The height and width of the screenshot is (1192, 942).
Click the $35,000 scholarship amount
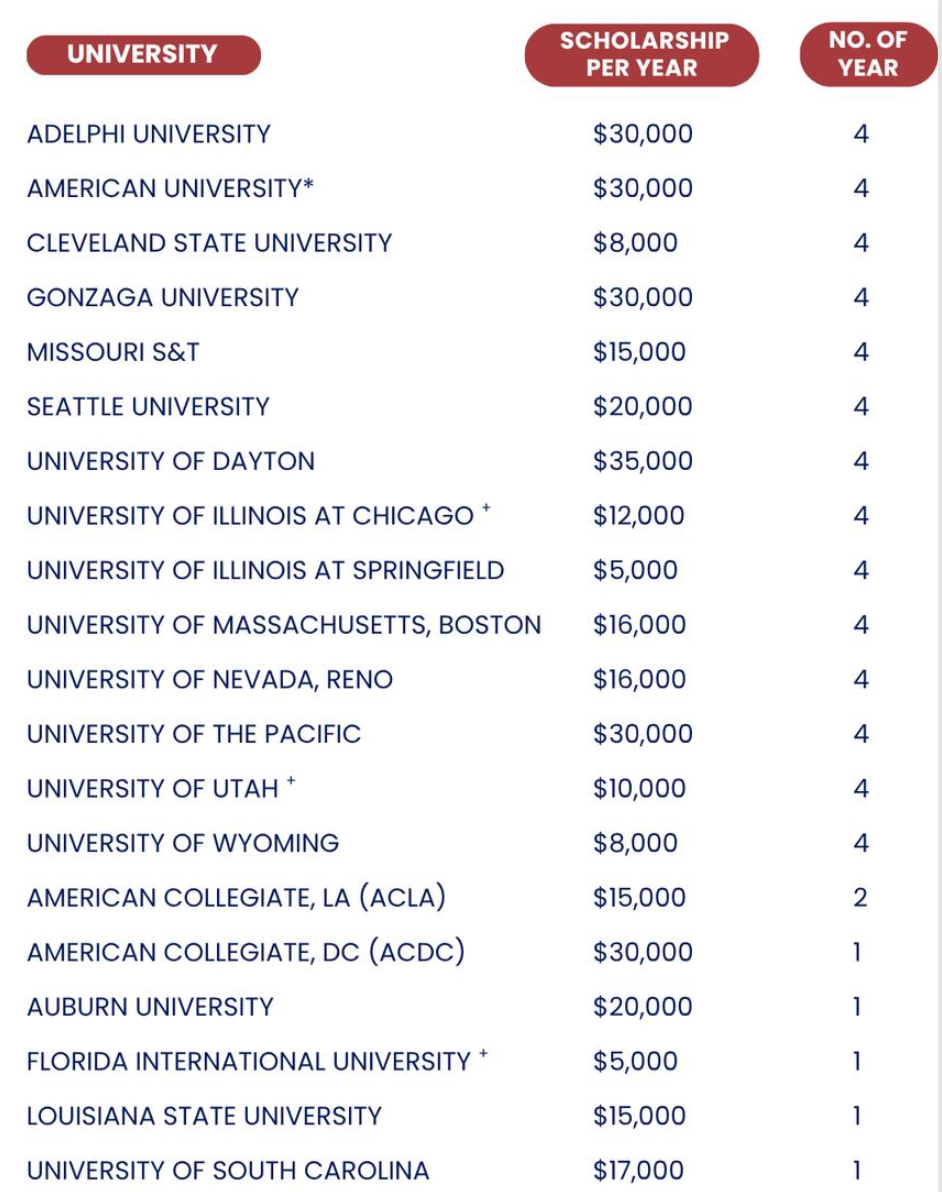pyautogui.click(x=642, y=461)
